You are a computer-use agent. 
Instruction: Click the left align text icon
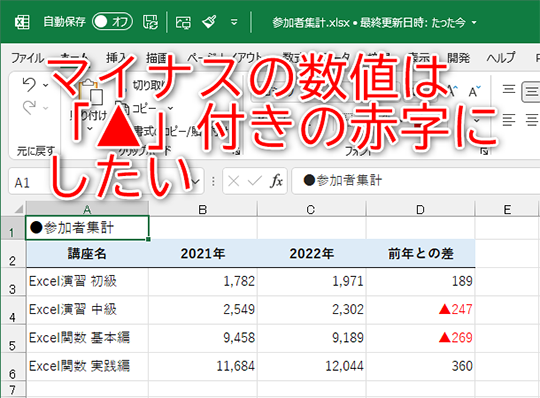[509, 120]
